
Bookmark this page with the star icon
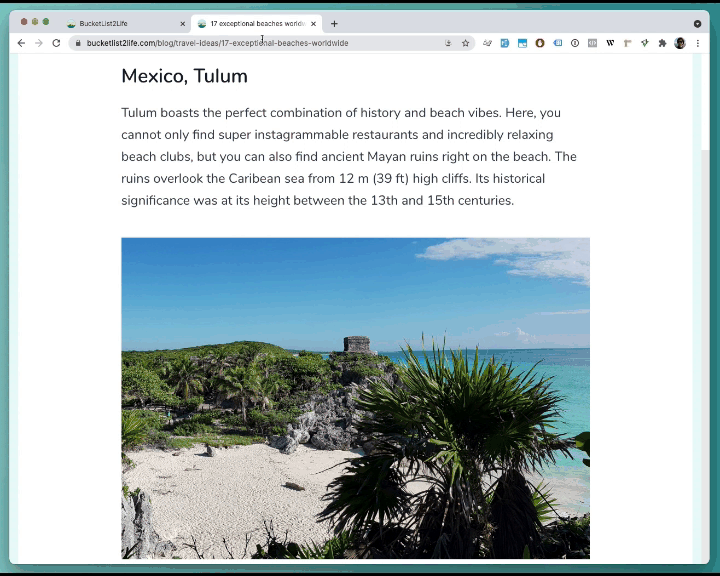coord(465,43)
